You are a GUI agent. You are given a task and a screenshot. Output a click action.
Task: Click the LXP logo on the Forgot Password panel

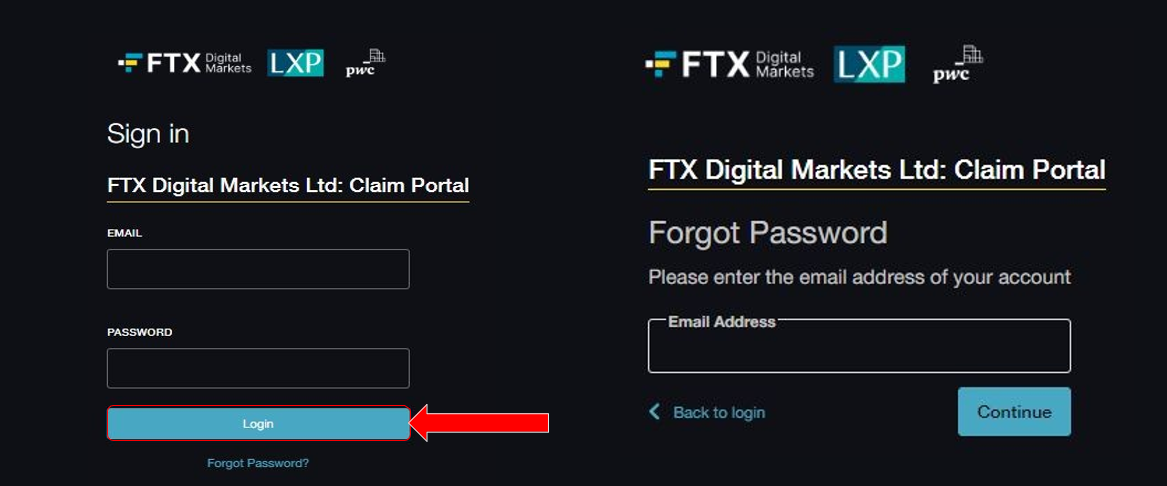pyautogui.click(x=869, y=64)
